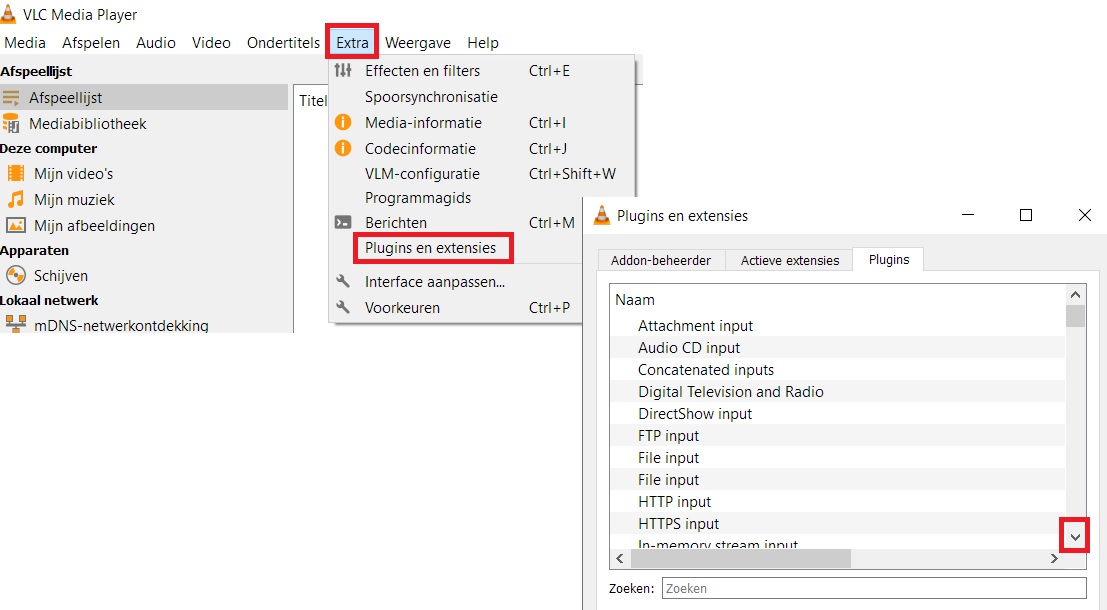
Task: Click the Codecinformatie orange info icon
Action: (343, 149)
